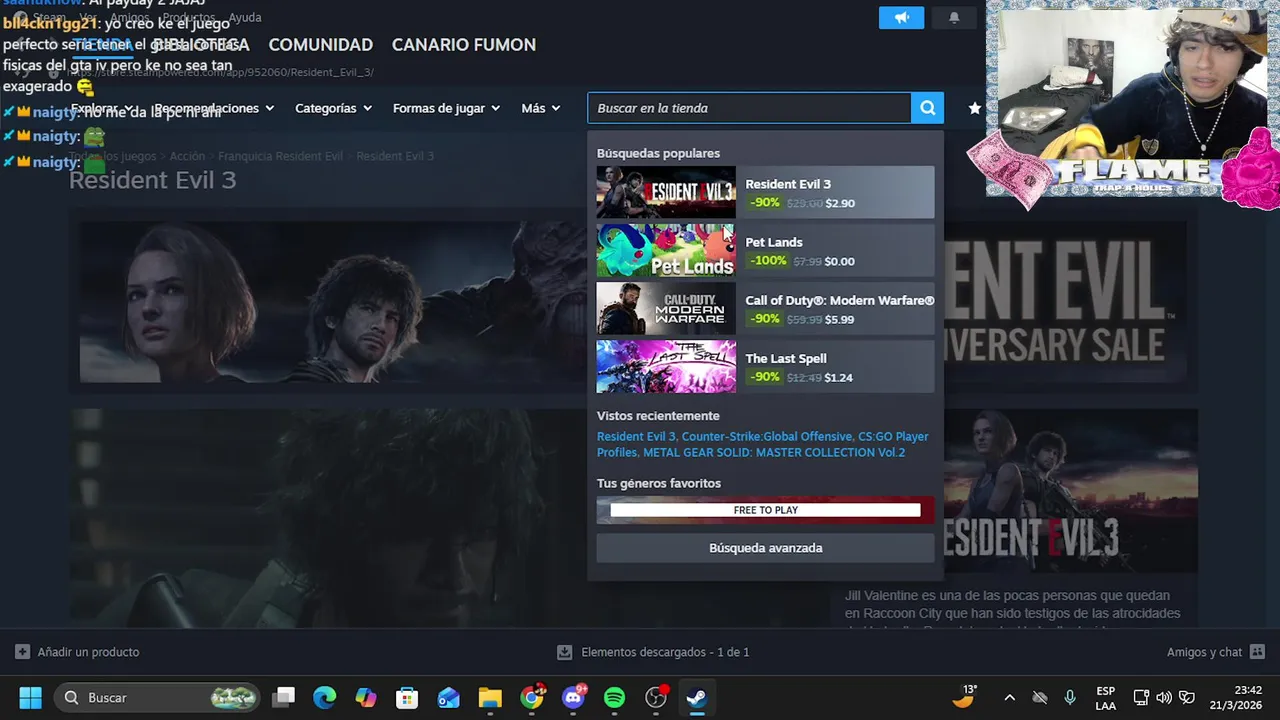Launch Microsoft Edge from the taskbar
1280x720 pixels.
(325, 697)
